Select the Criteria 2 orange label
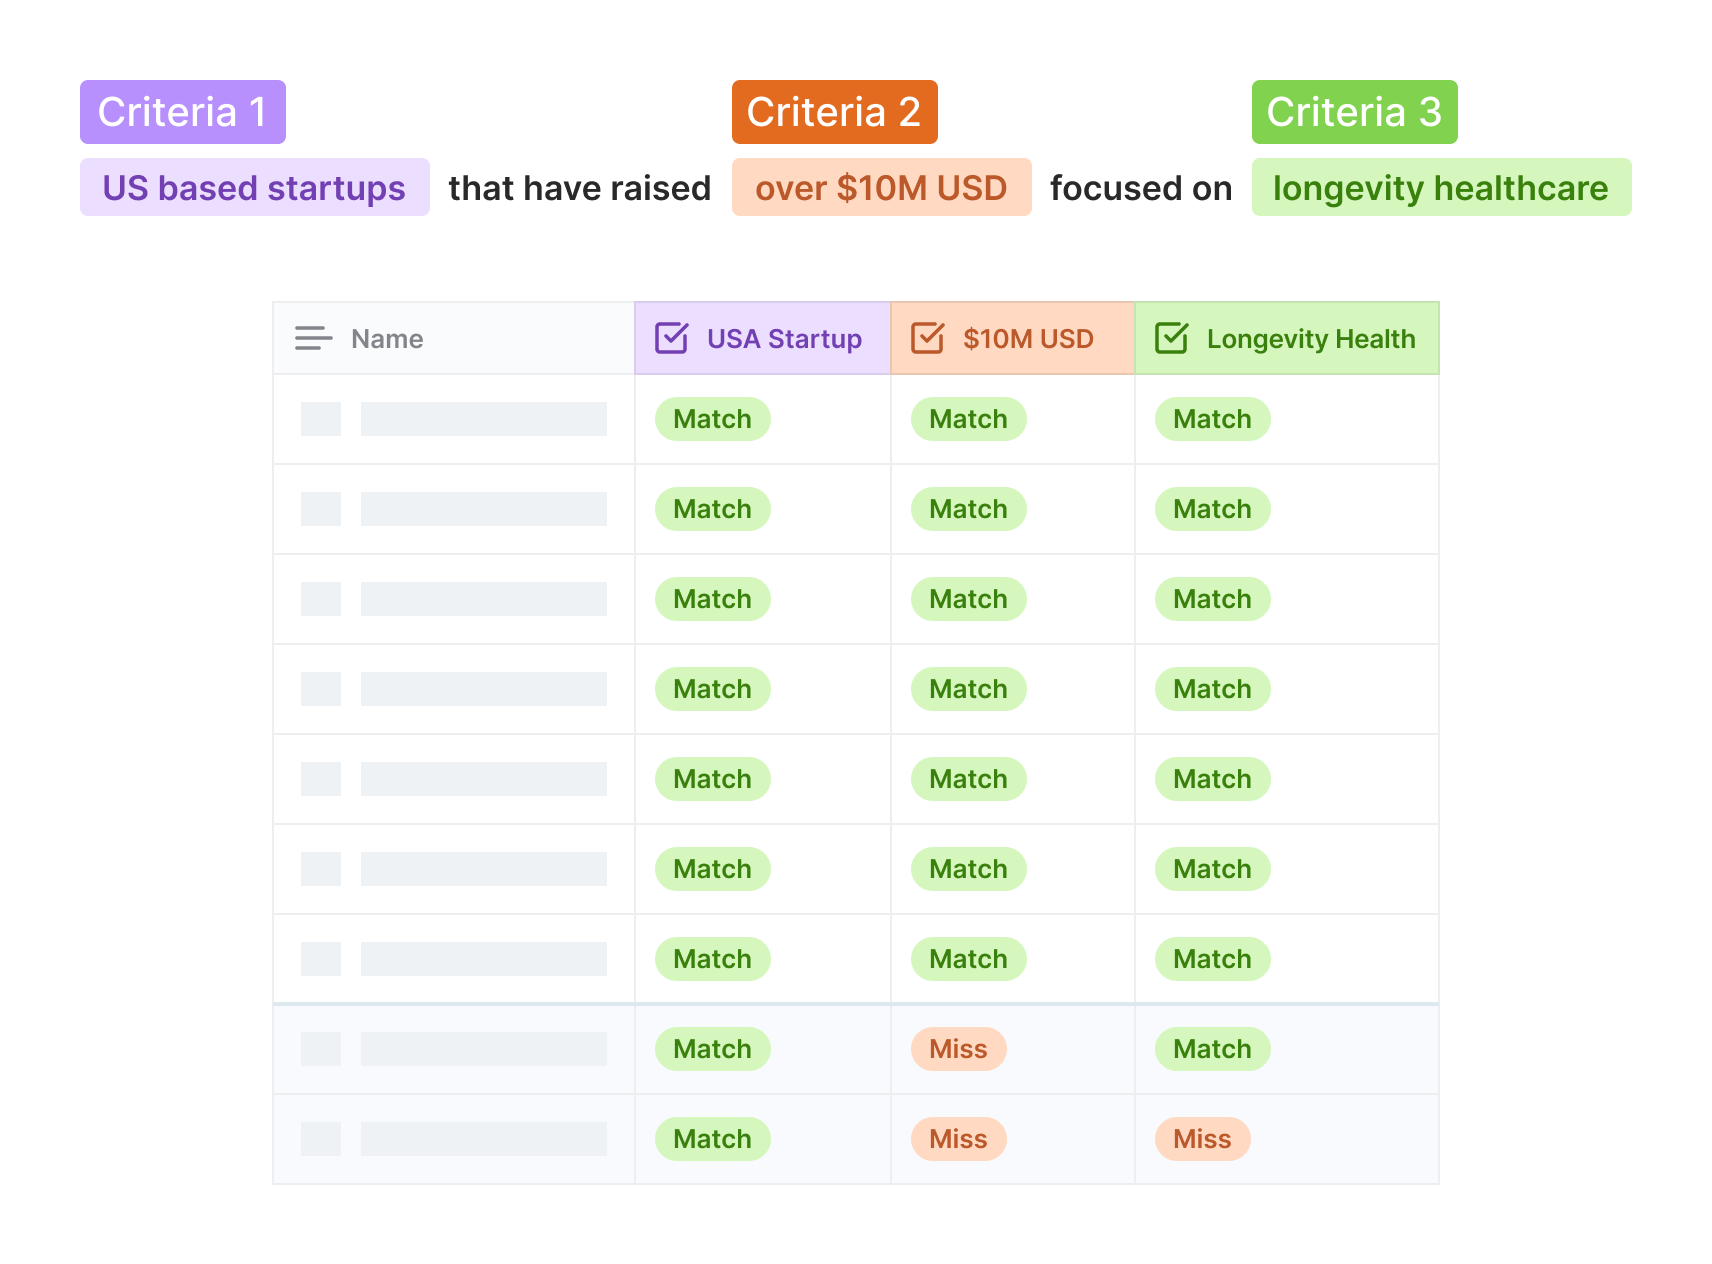 coord(835,112)
